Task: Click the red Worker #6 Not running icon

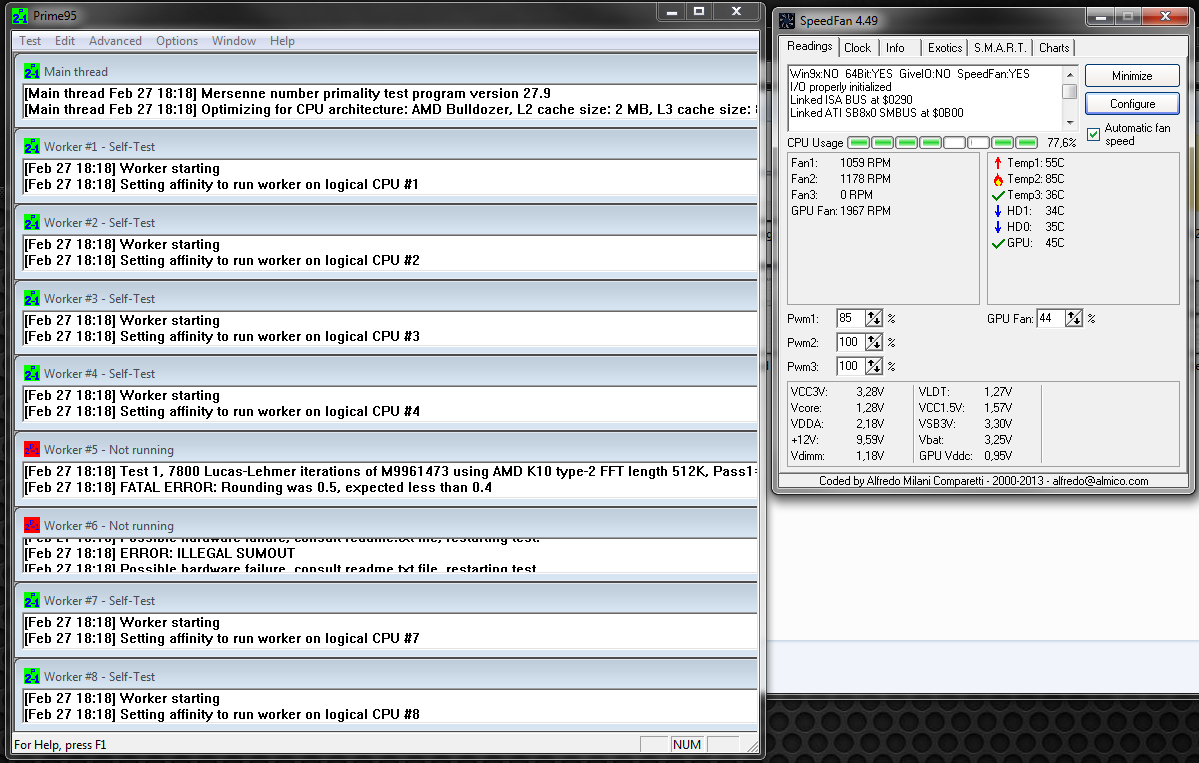Action: click(31, 525)
